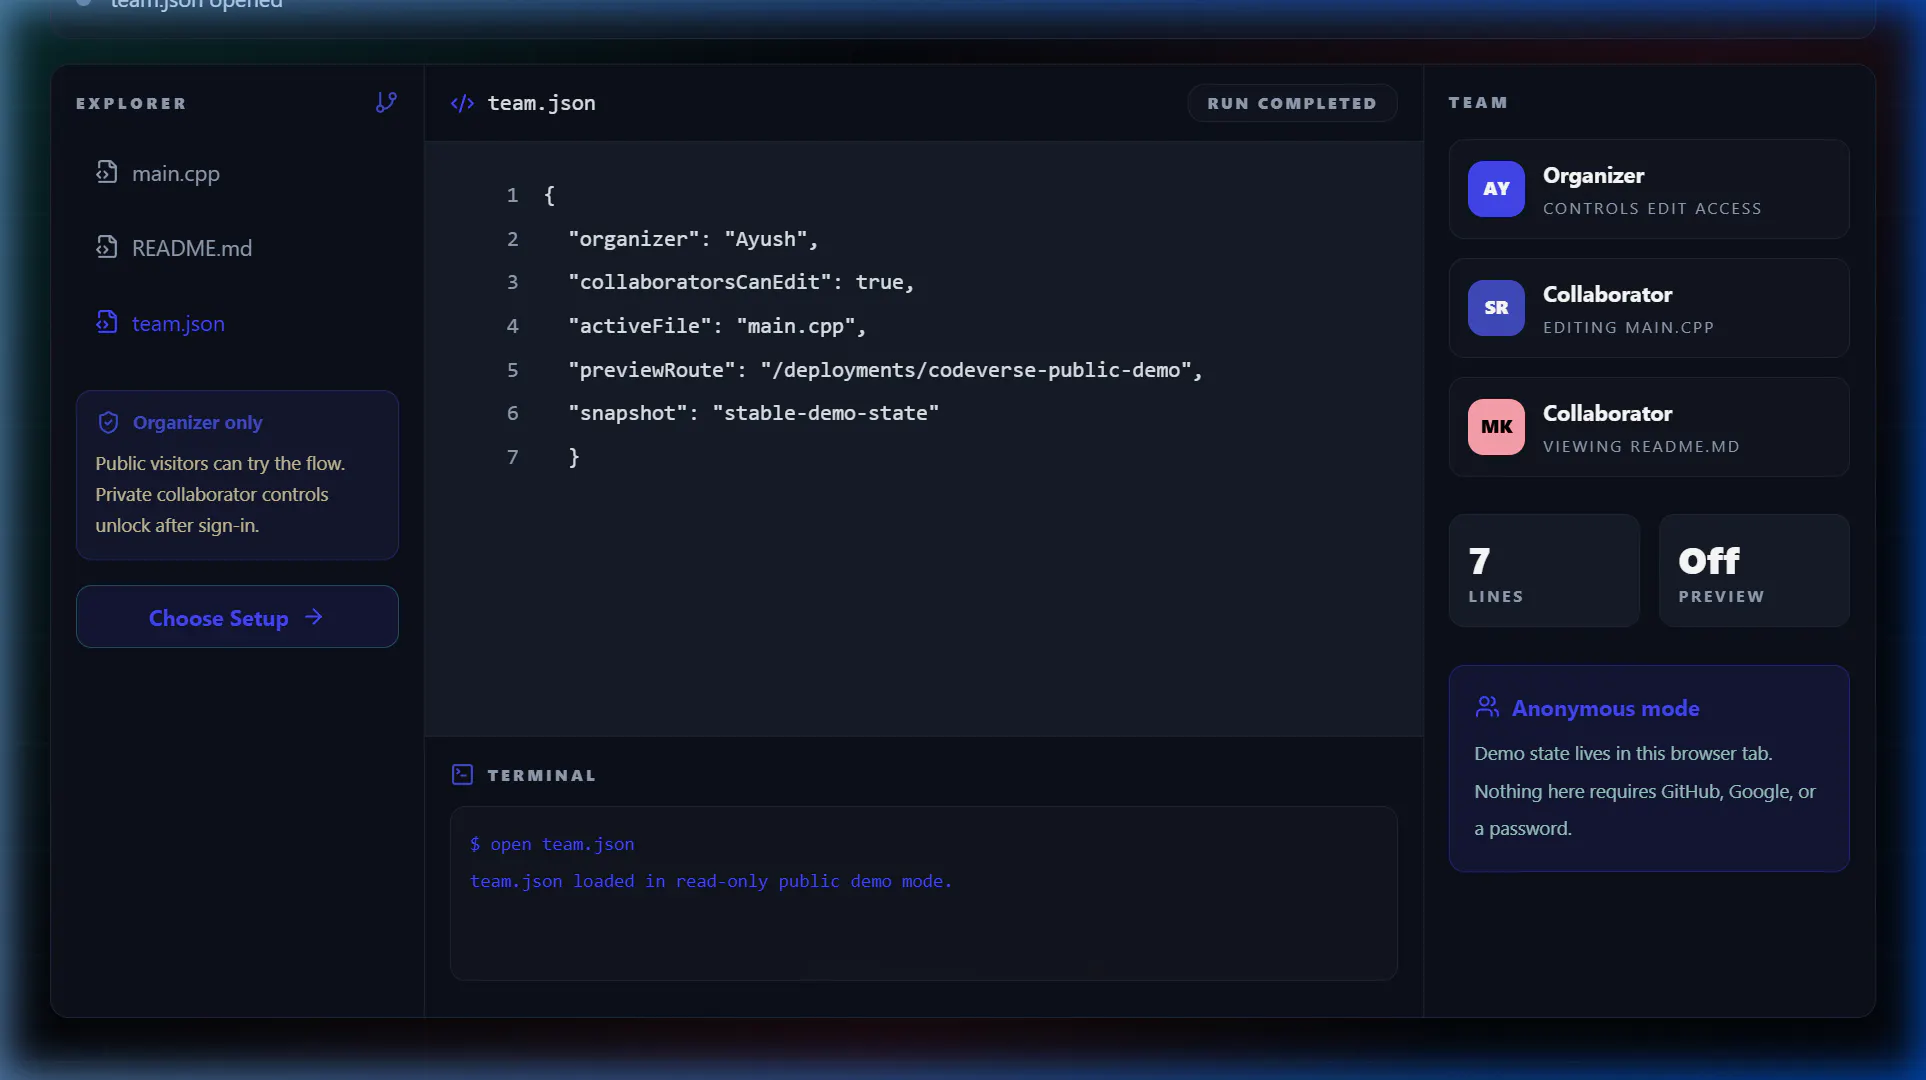The width and height of the screenshot is (1926, 1080).
Task: Select the Collaborator viewing README.md card
Action: click(x=1649, y=427)
